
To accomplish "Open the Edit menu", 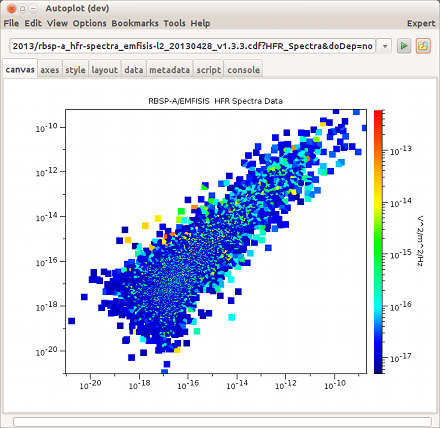I will pos(33,23).
